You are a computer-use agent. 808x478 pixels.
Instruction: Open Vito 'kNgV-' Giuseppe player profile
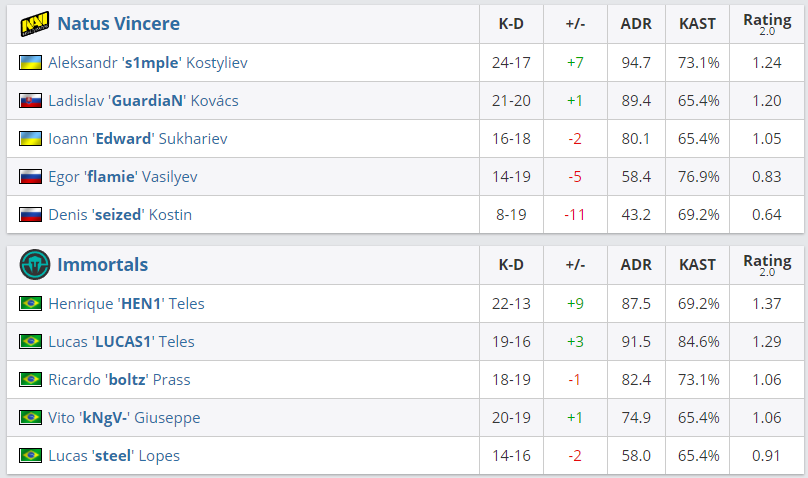[x=124, y=418]
